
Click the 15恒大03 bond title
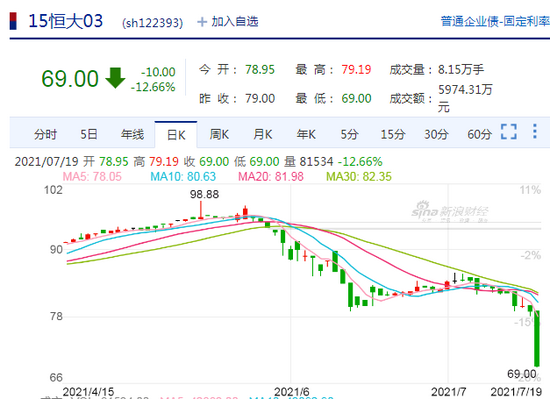point(66,21)
